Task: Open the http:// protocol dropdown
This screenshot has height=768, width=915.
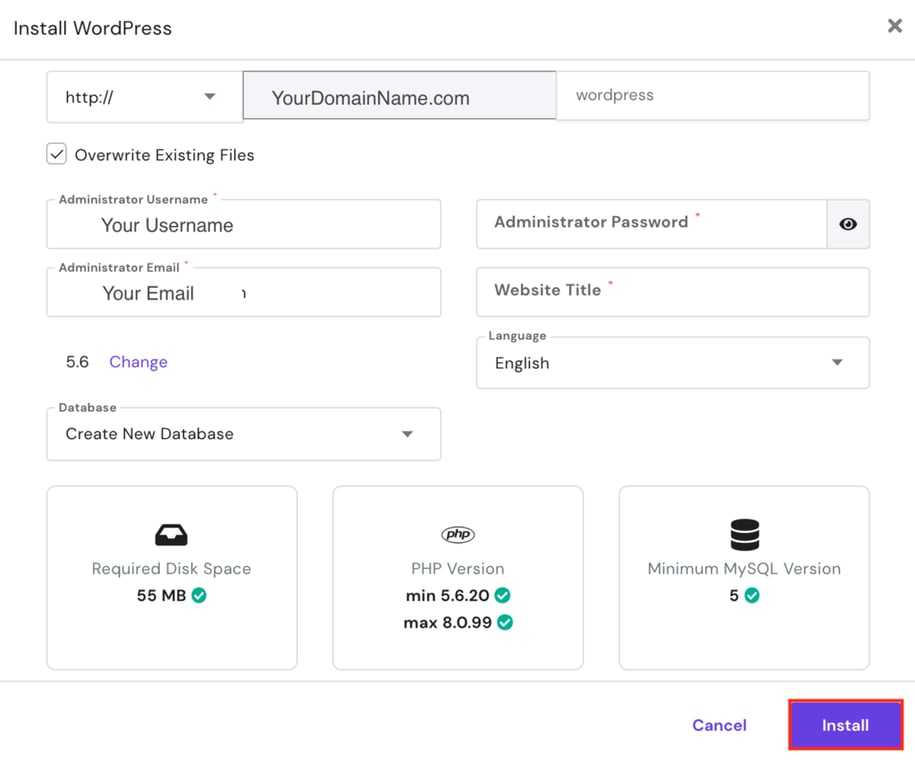Action: pos(209,96)
